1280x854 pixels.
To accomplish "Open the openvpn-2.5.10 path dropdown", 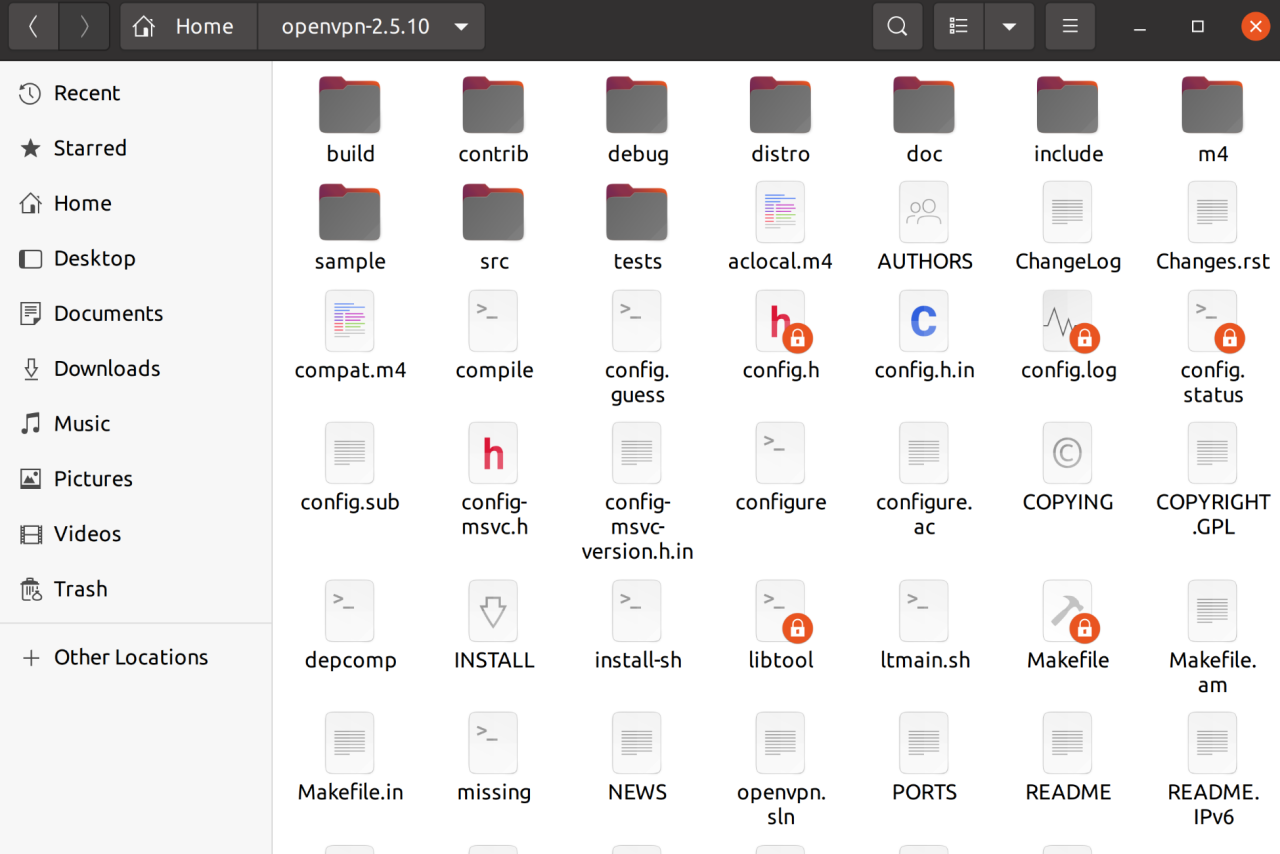I will (371, 27).
